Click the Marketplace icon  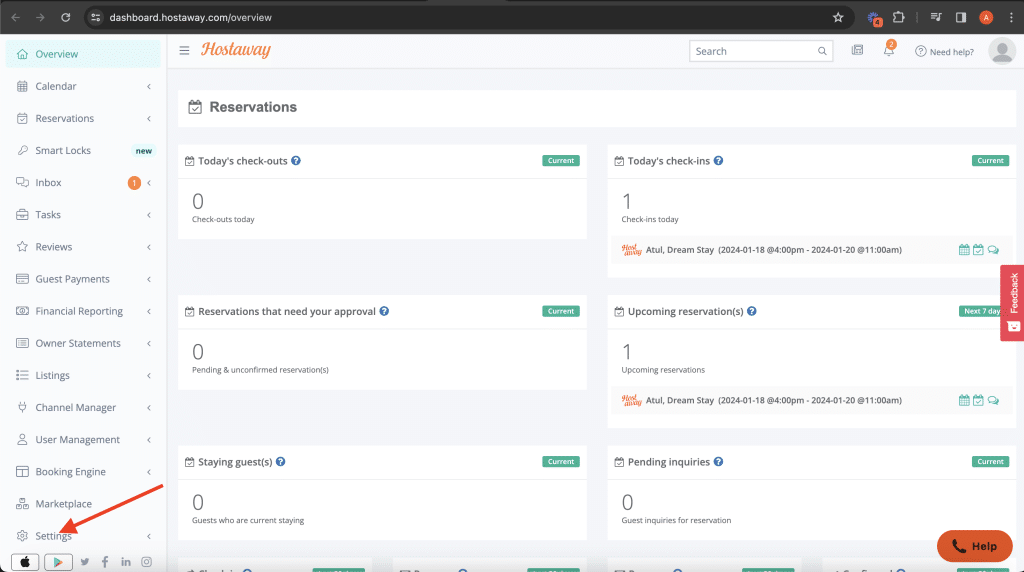[22, 503]
